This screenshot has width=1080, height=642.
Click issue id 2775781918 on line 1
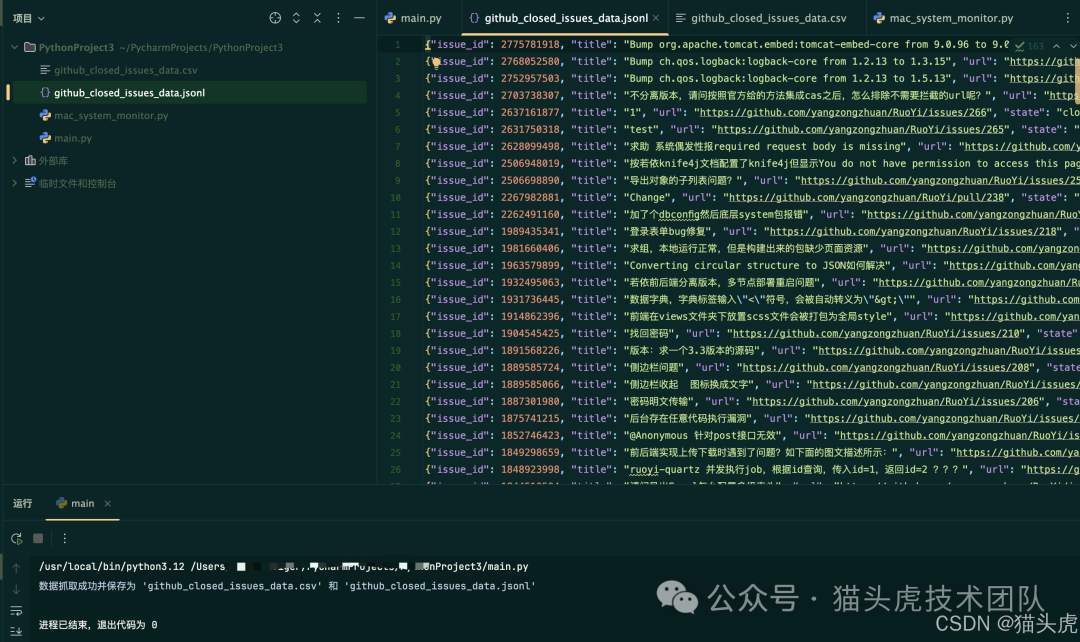click(x=530, y=44)
